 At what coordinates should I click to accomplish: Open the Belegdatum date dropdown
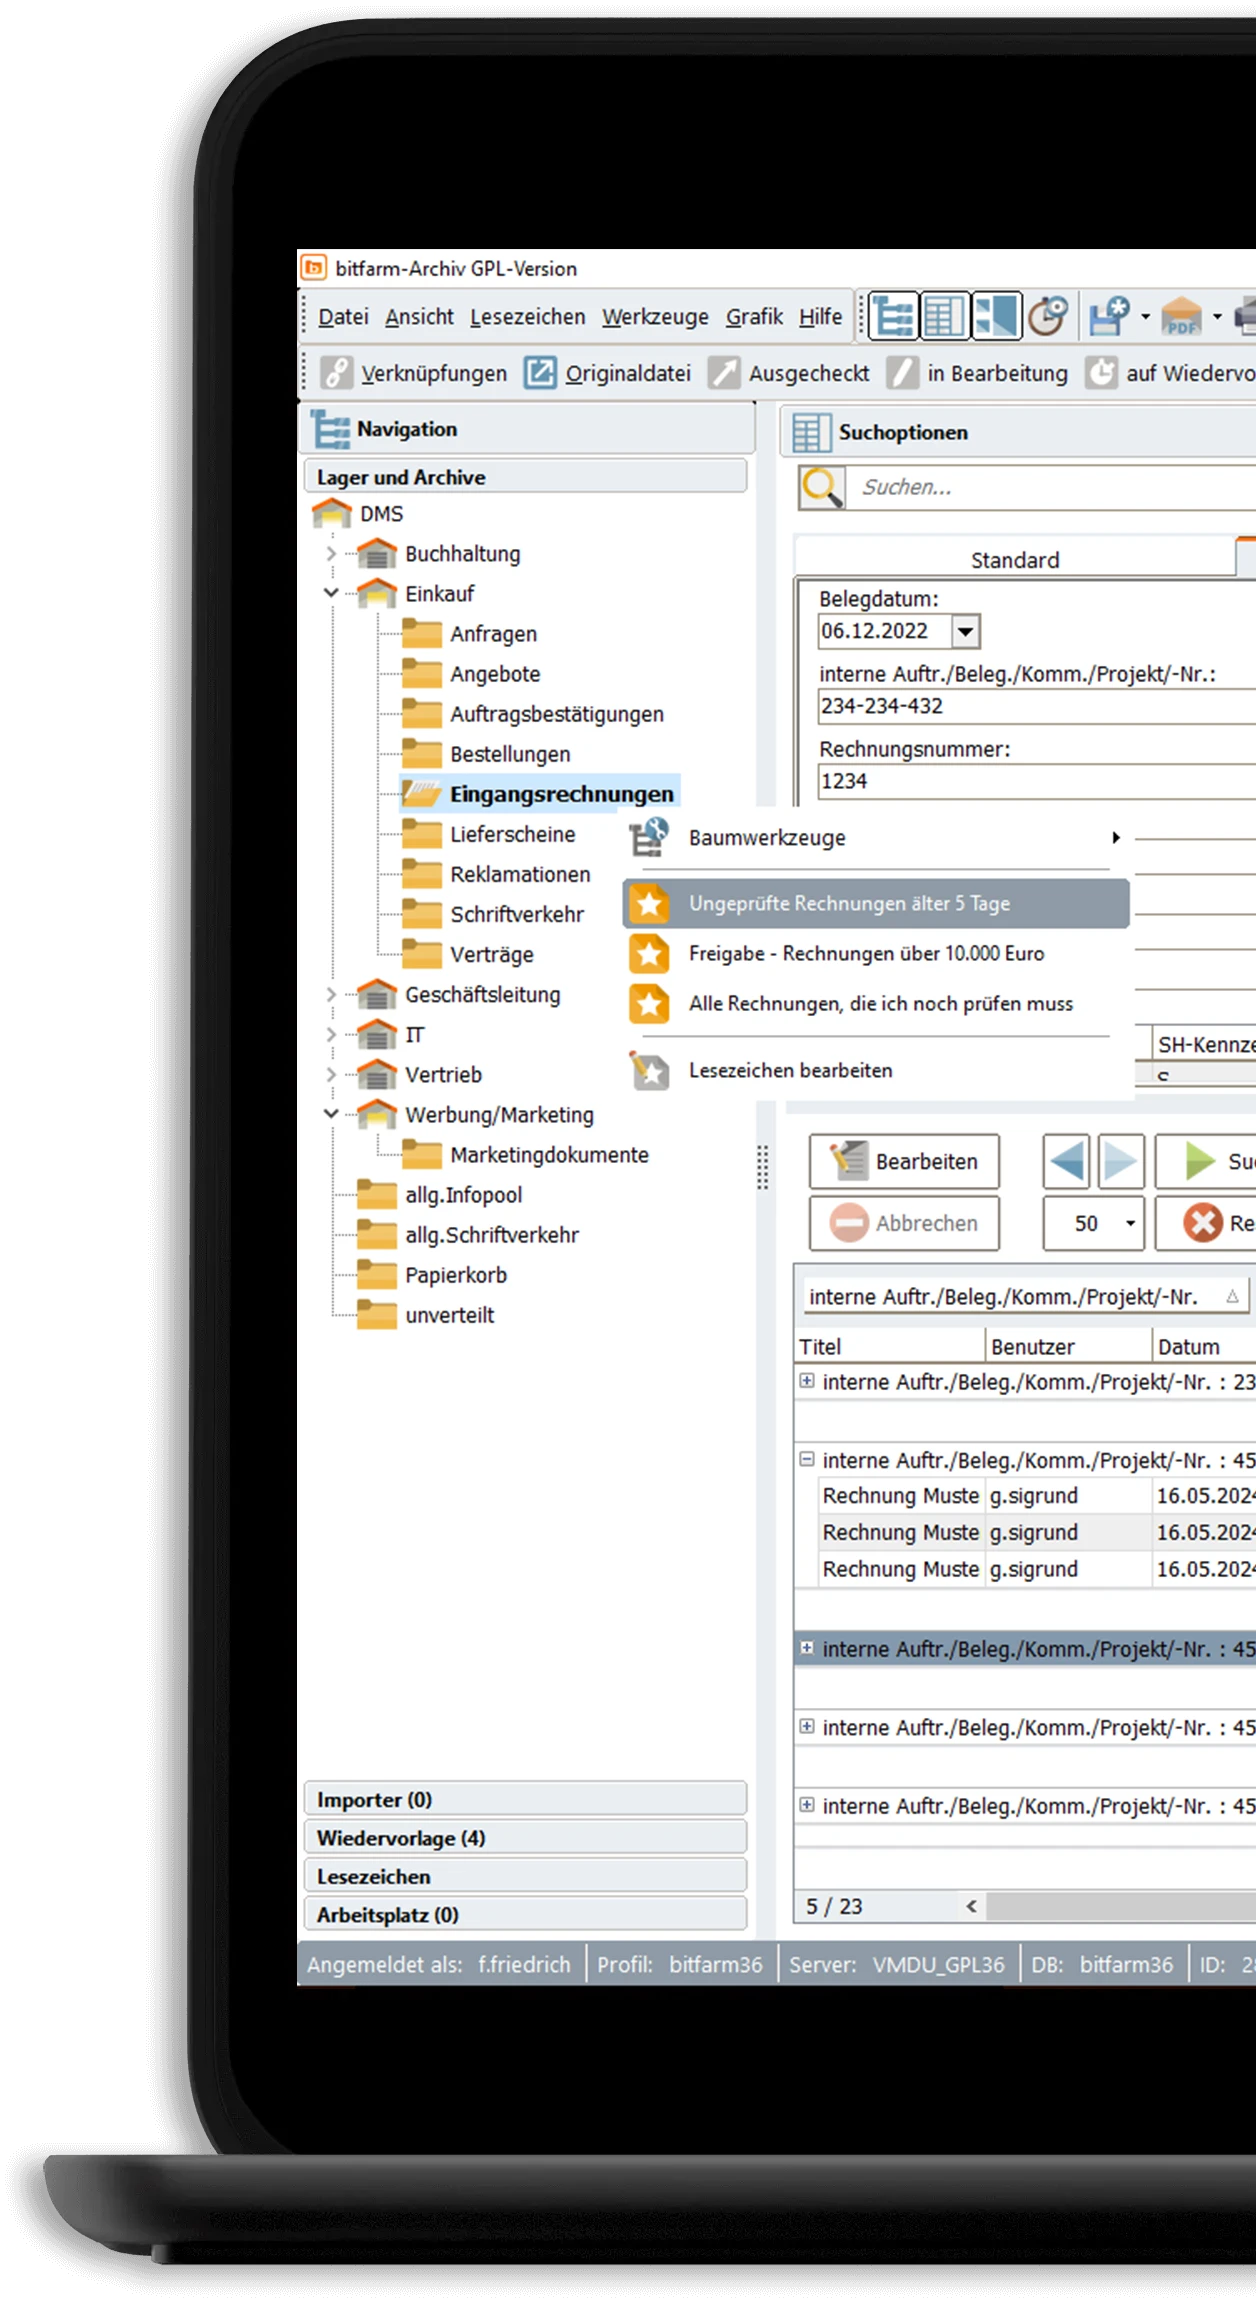pyautogui.click(x=965, y=631)
